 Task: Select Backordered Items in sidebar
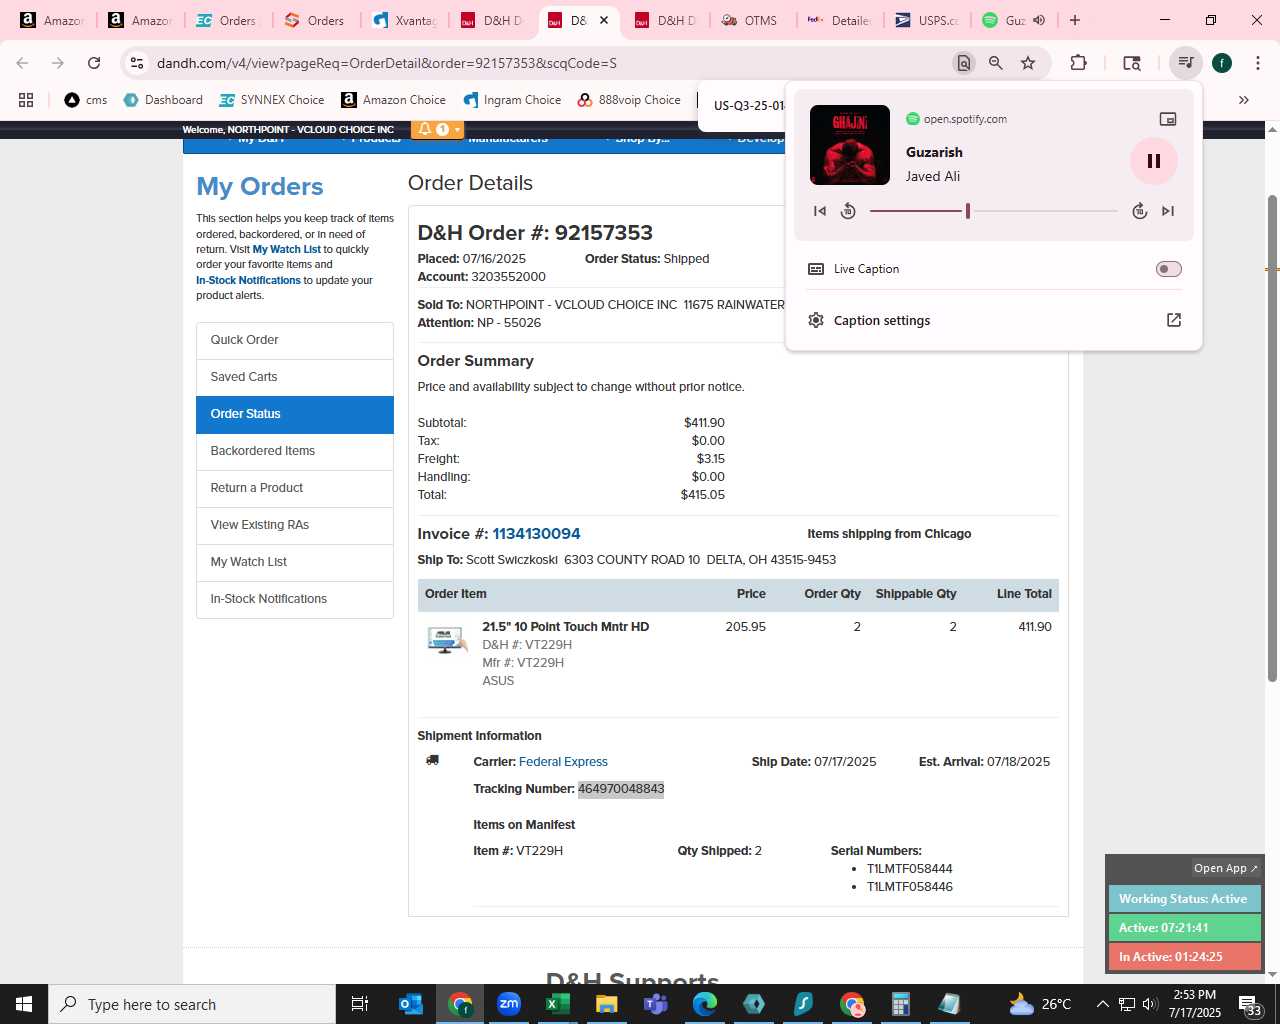(x=295, y=451)
